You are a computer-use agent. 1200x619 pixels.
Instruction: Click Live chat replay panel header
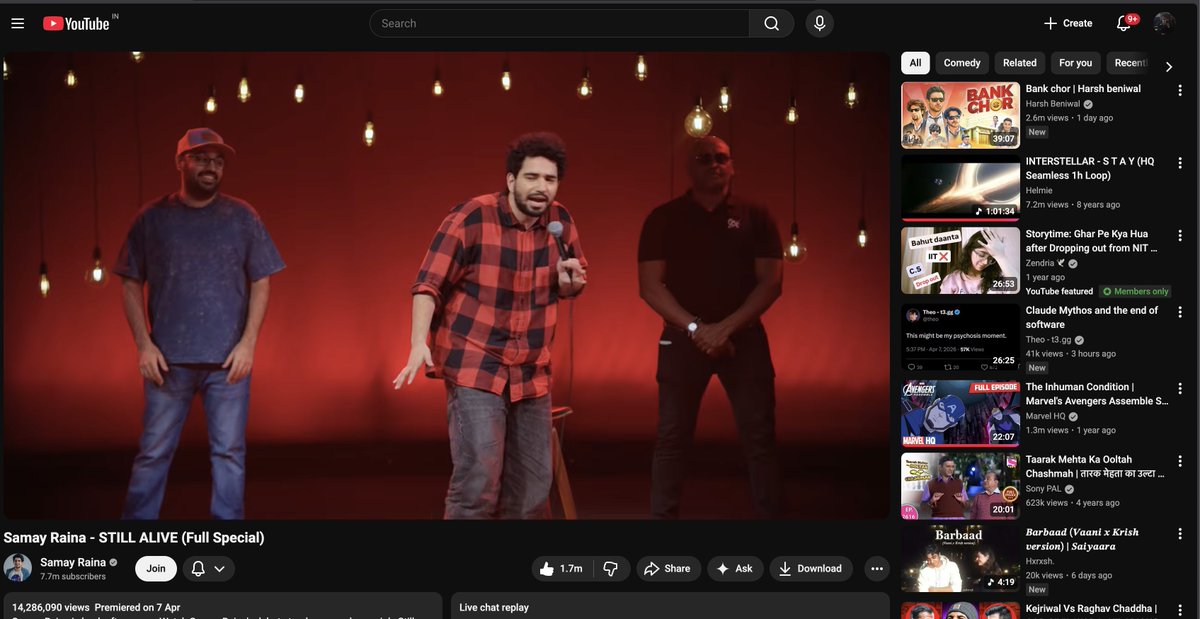[x=670, y=606]
